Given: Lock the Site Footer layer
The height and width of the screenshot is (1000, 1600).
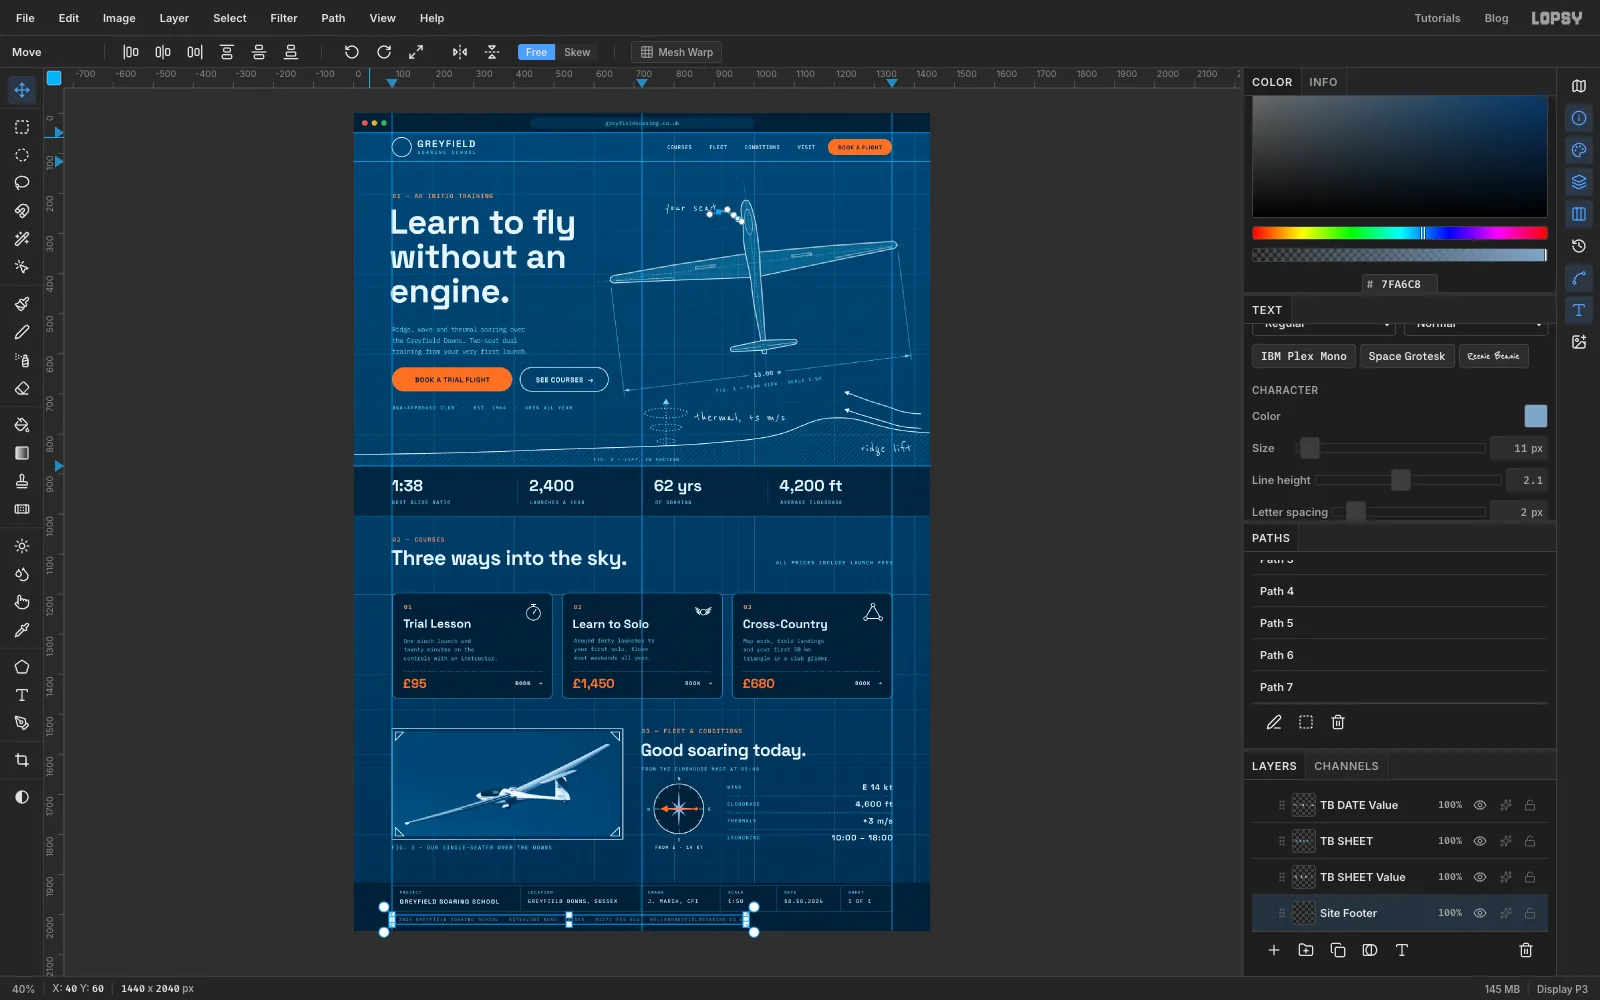Looking at the screenshot, I should point(1530,913).
